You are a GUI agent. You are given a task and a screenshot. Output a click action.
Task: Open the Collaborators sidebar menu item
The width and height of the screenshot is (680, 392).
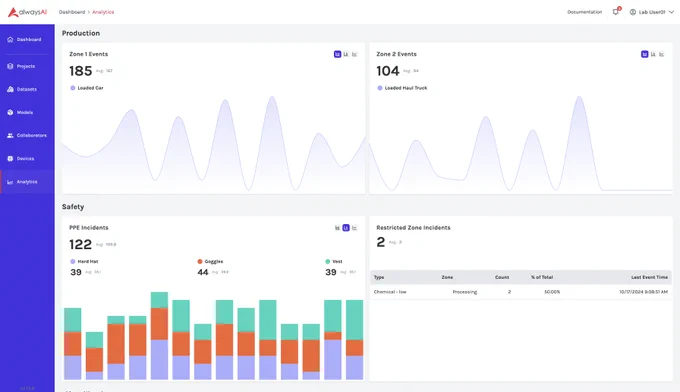coord(27,135)
